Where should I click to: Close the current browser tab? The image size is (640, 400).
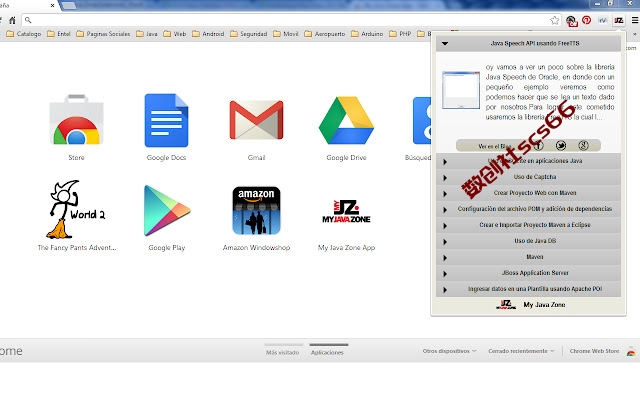point(52,5)
